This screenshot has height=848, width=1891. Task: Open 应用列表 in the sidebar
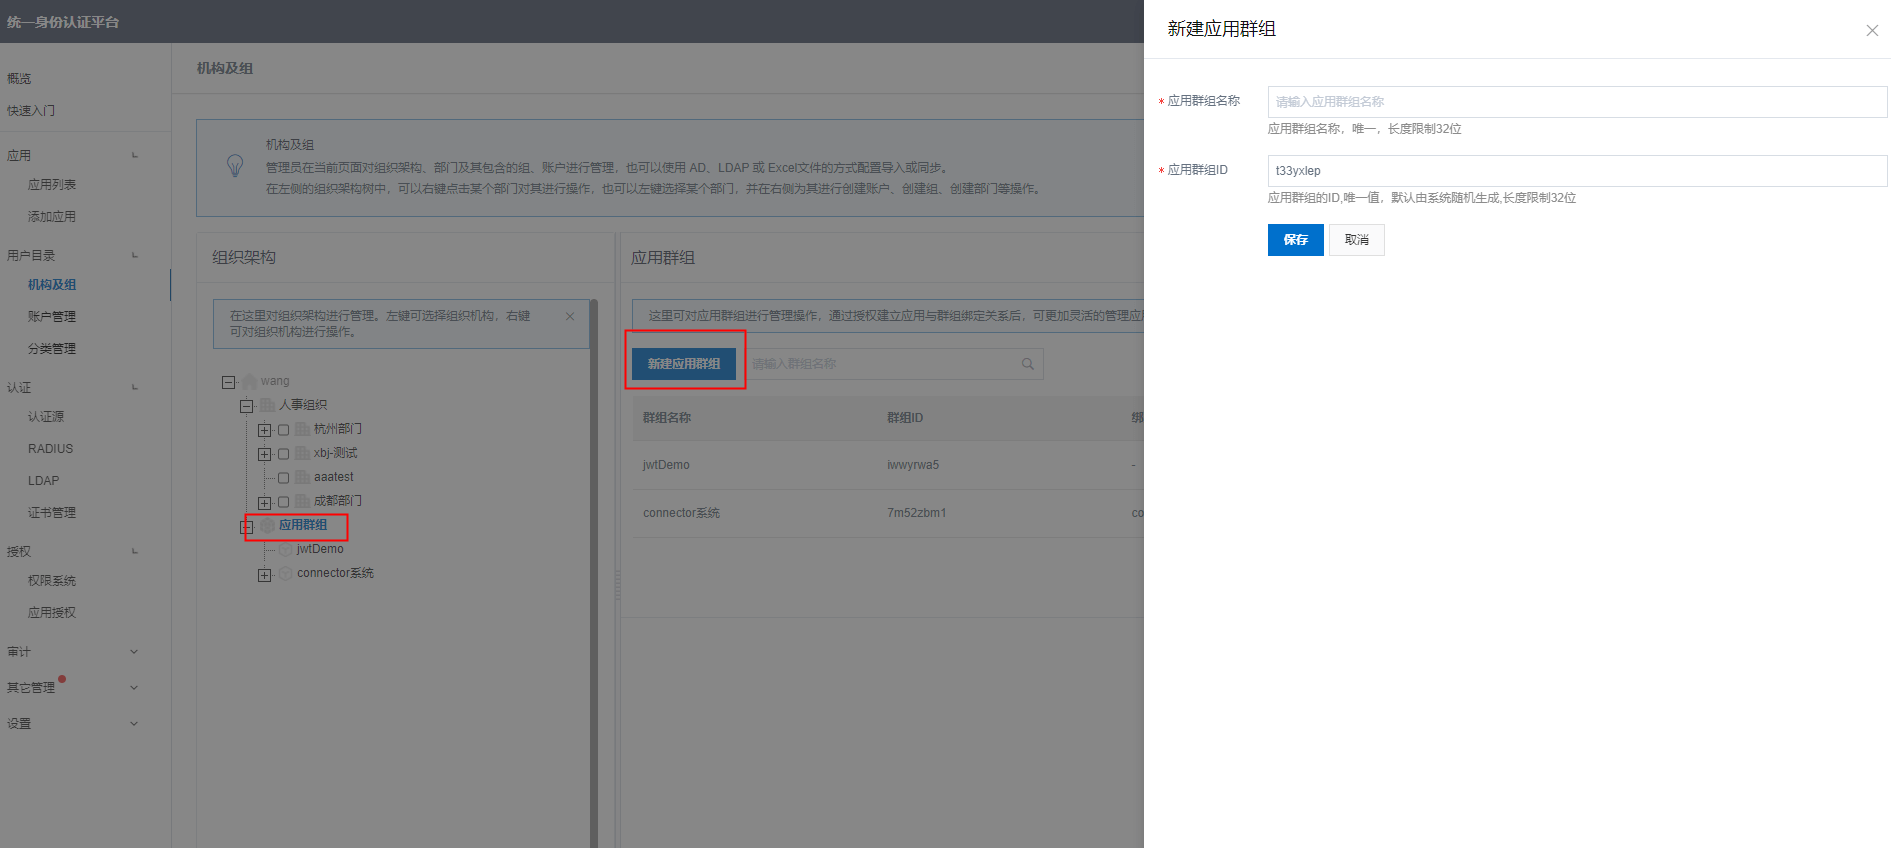(52, 185)
